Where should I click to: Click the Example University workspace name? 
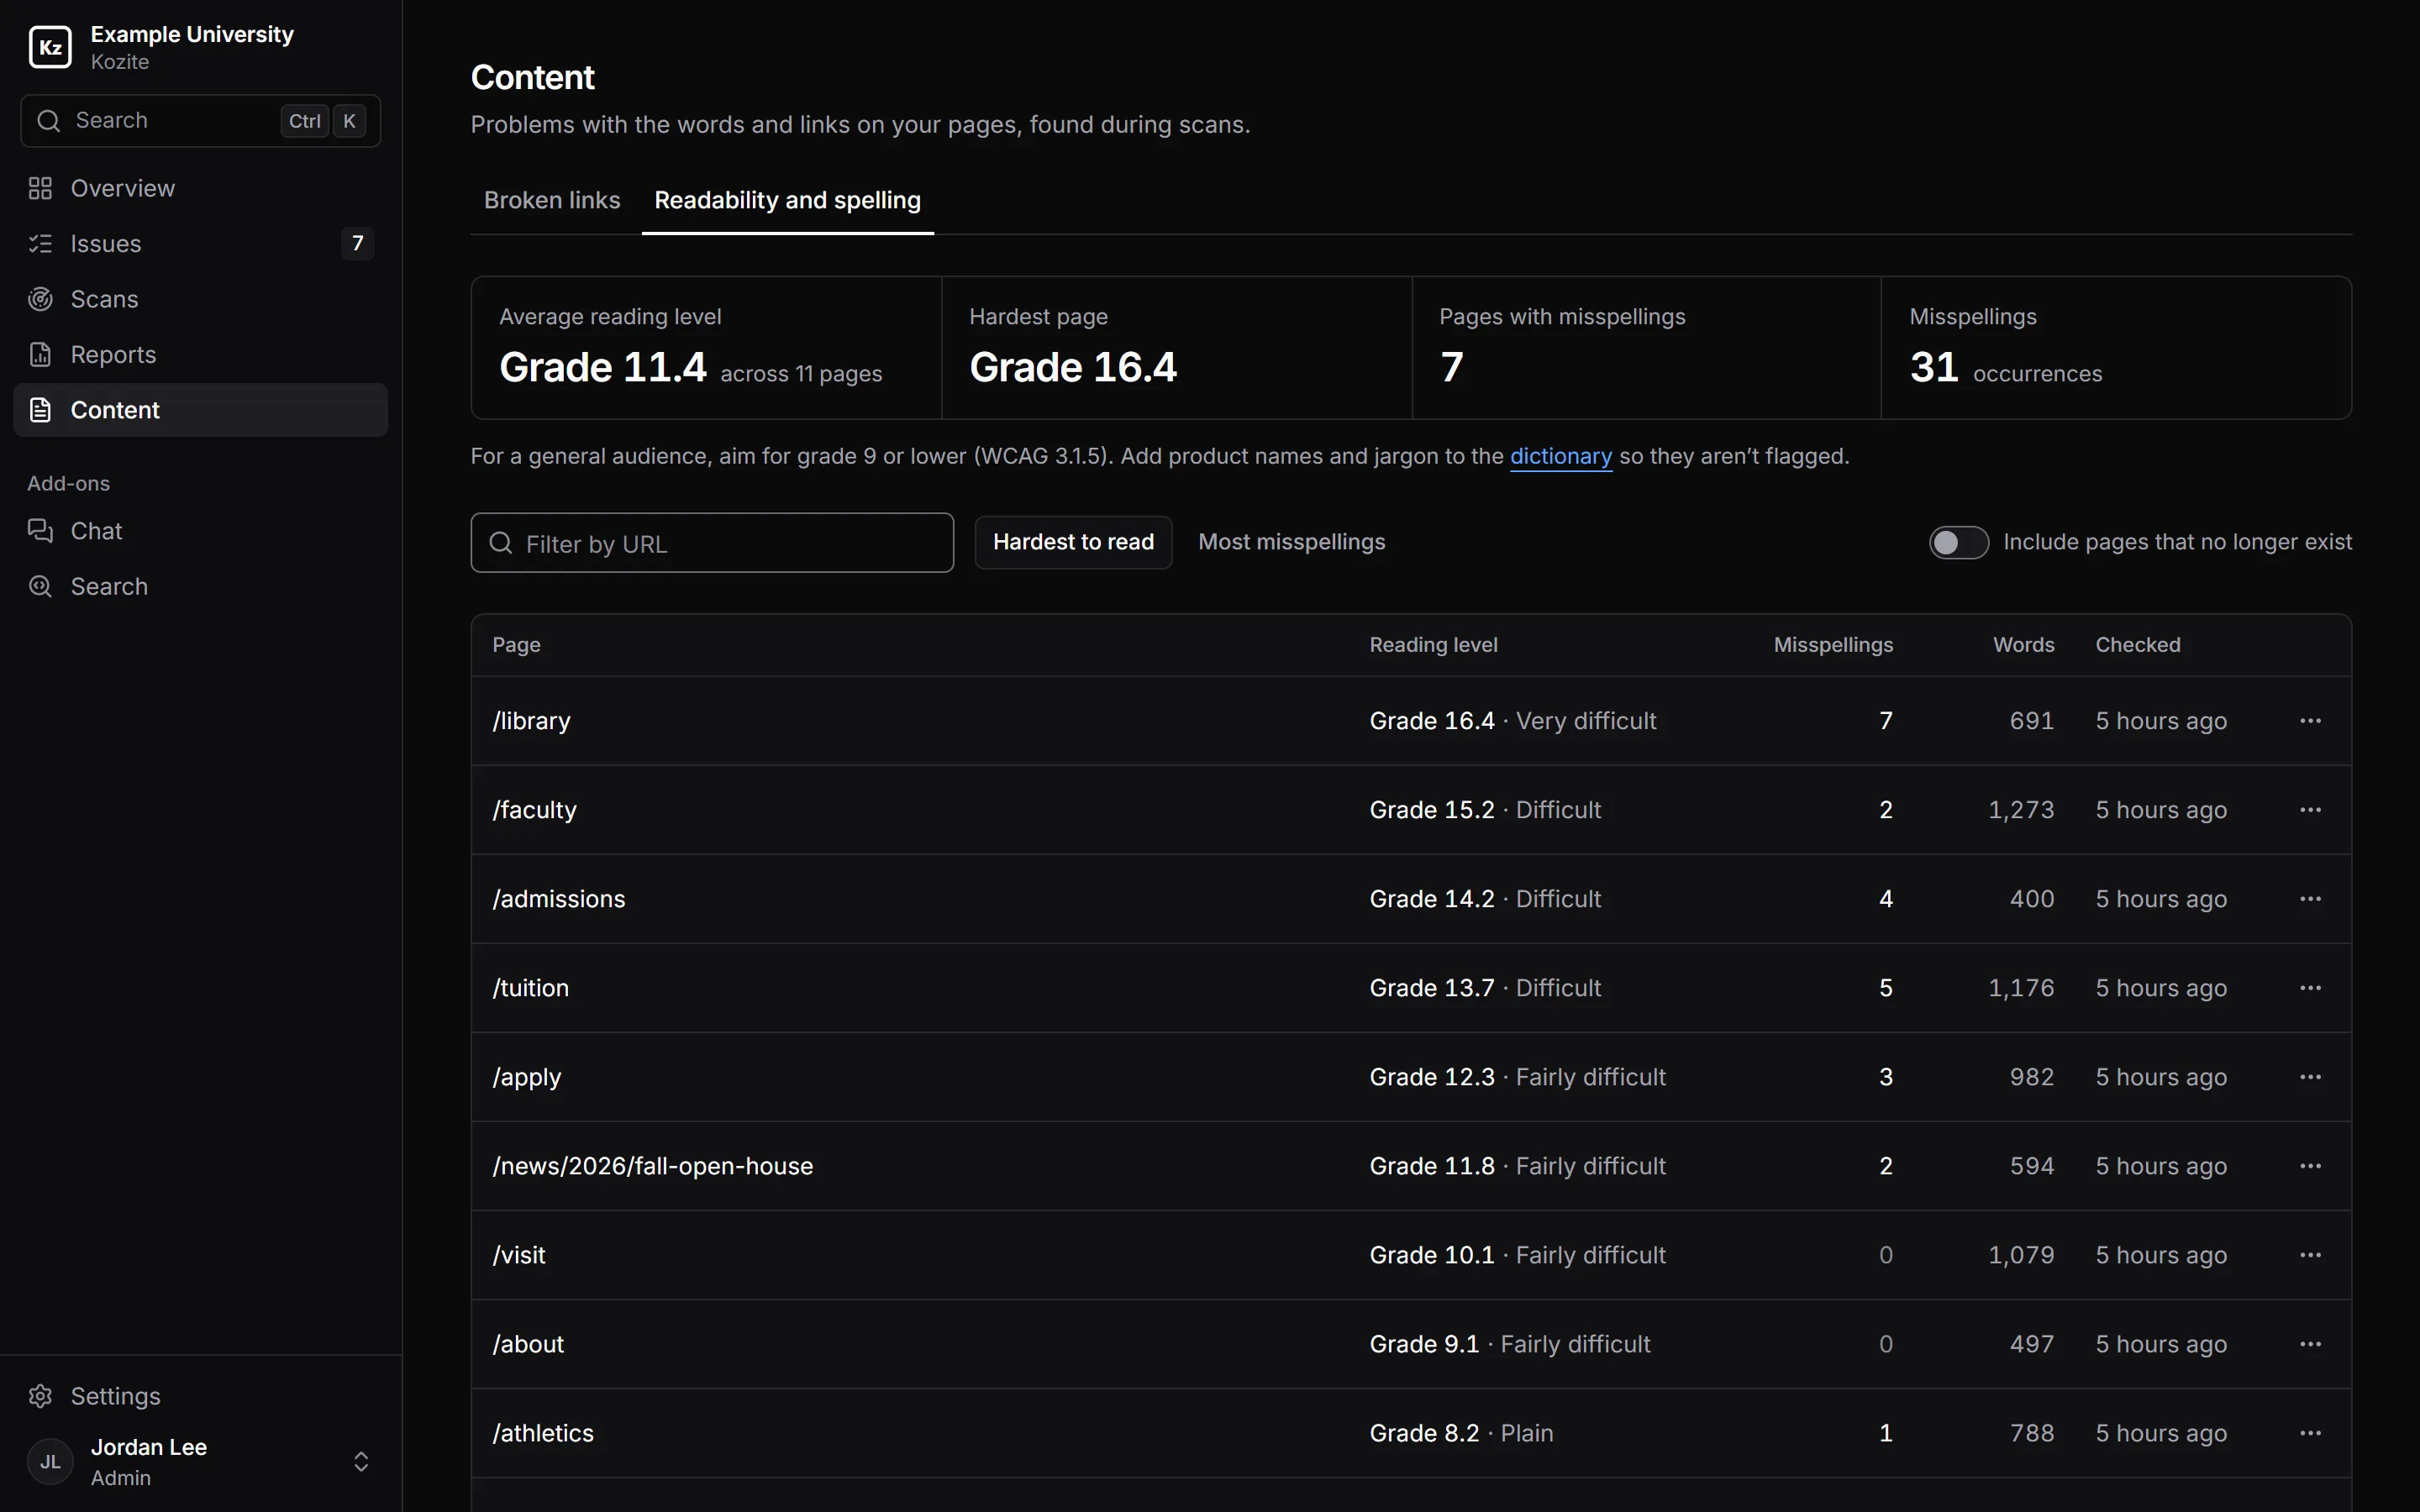click(x=192, y=34)
